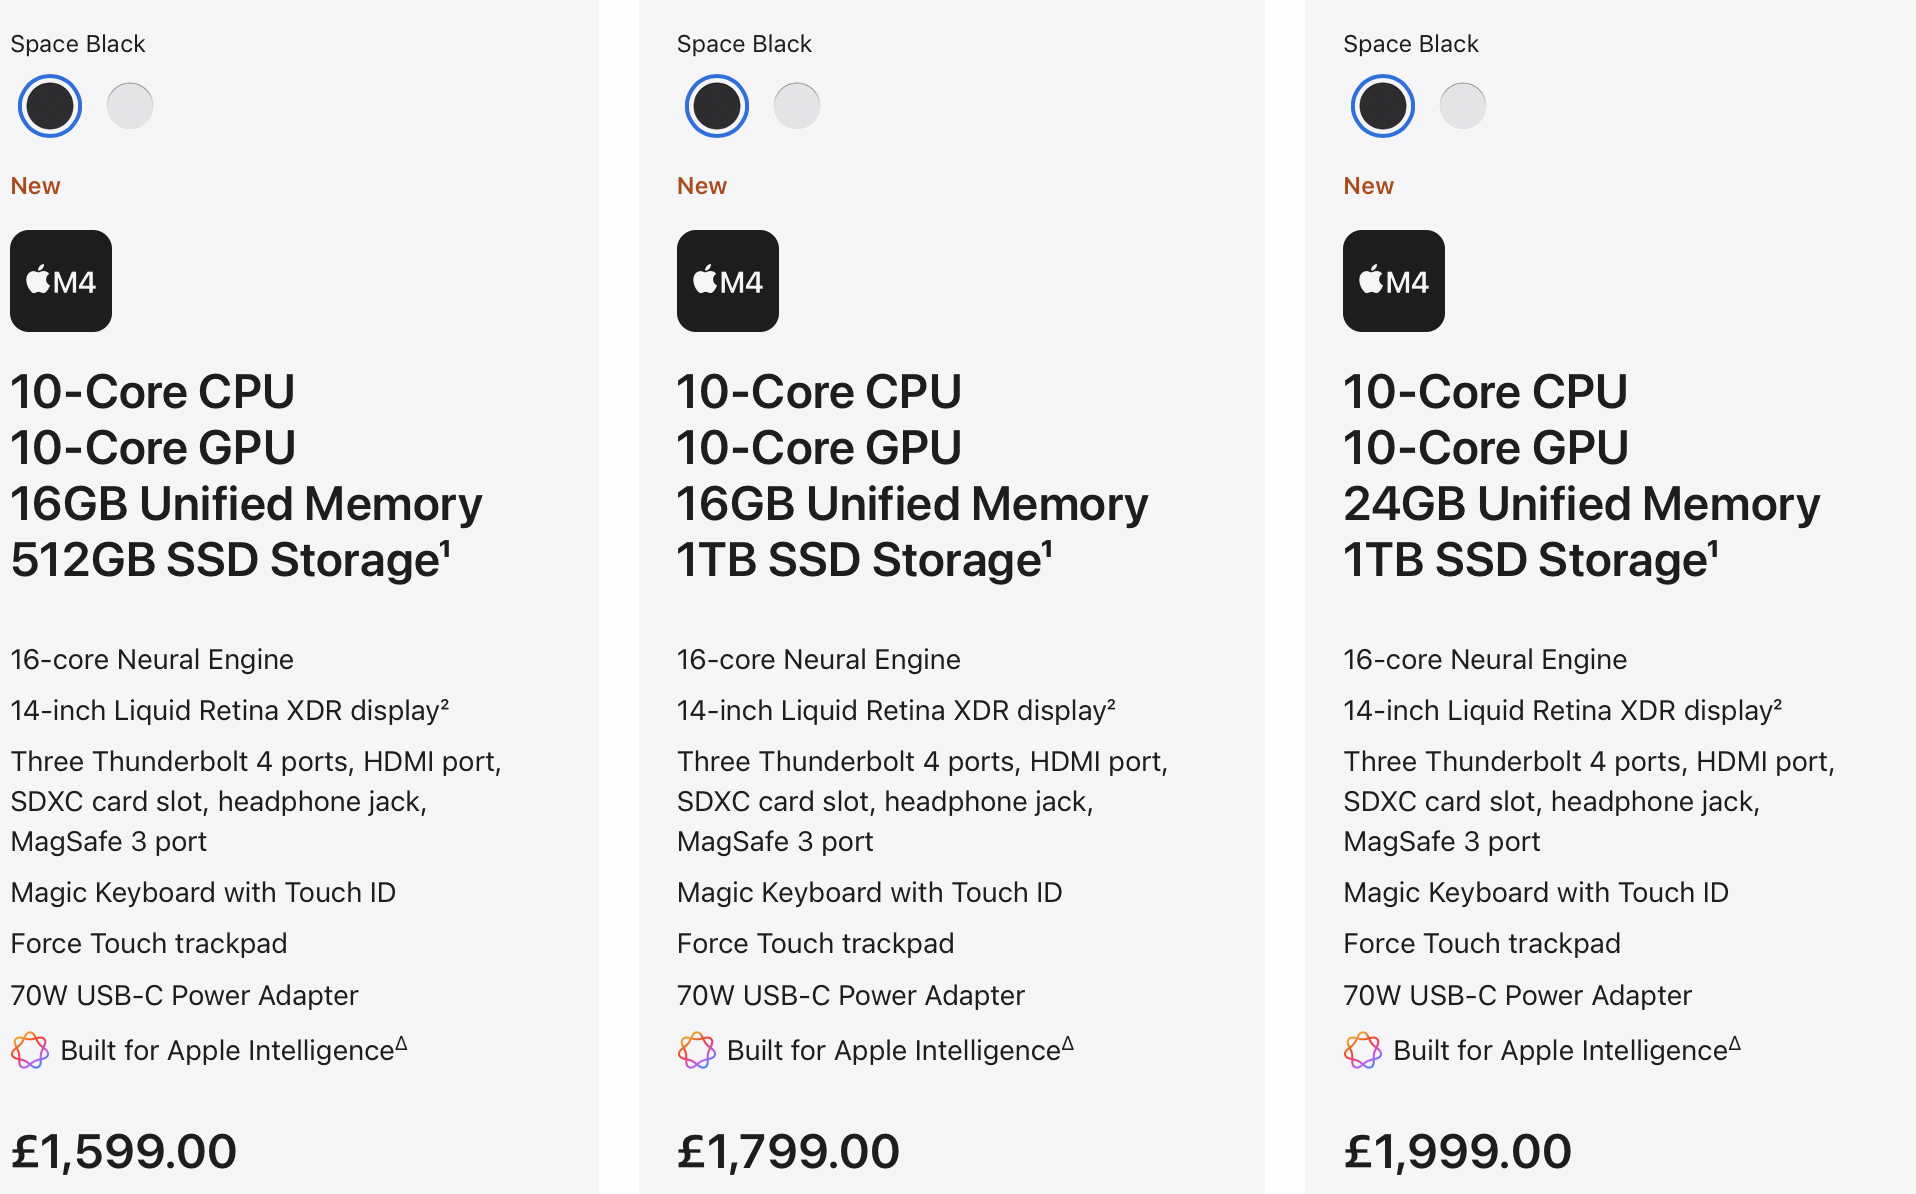
Task: Click the 'New' label on the £1,799 model
Action: coord(701,186)
